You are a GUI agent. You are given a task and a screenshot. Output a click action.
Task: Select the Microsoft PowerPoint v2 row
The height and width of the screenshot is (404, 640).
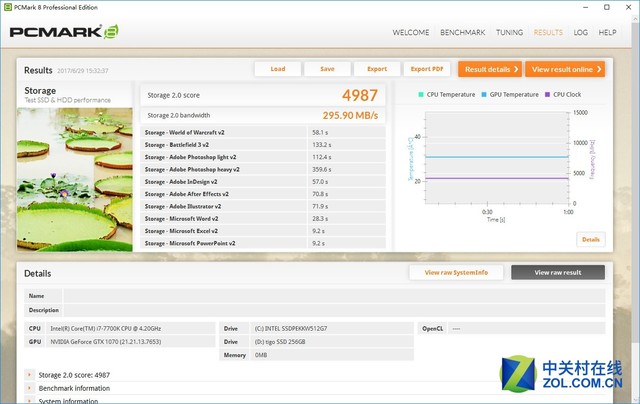pyautogui.click(x=263, y=243)
